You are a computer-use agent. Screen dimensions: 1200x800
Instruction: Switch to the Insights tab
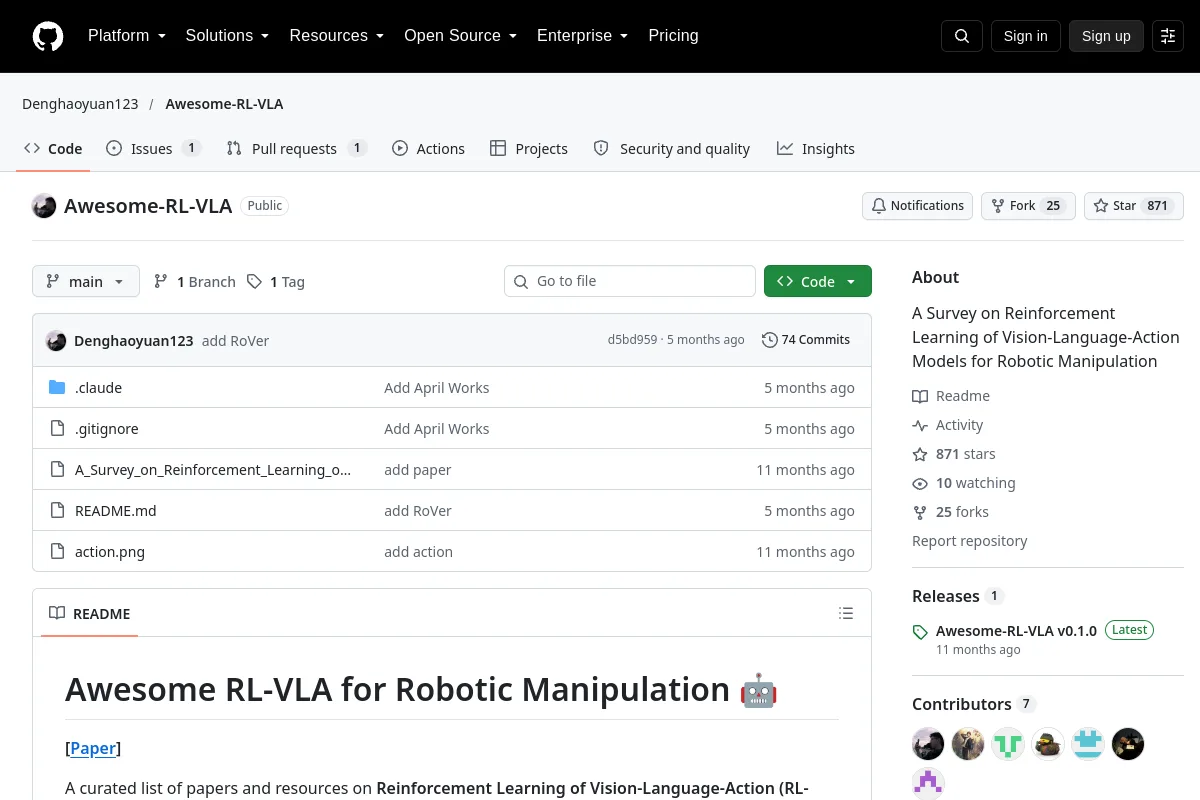tap(816, 149)
